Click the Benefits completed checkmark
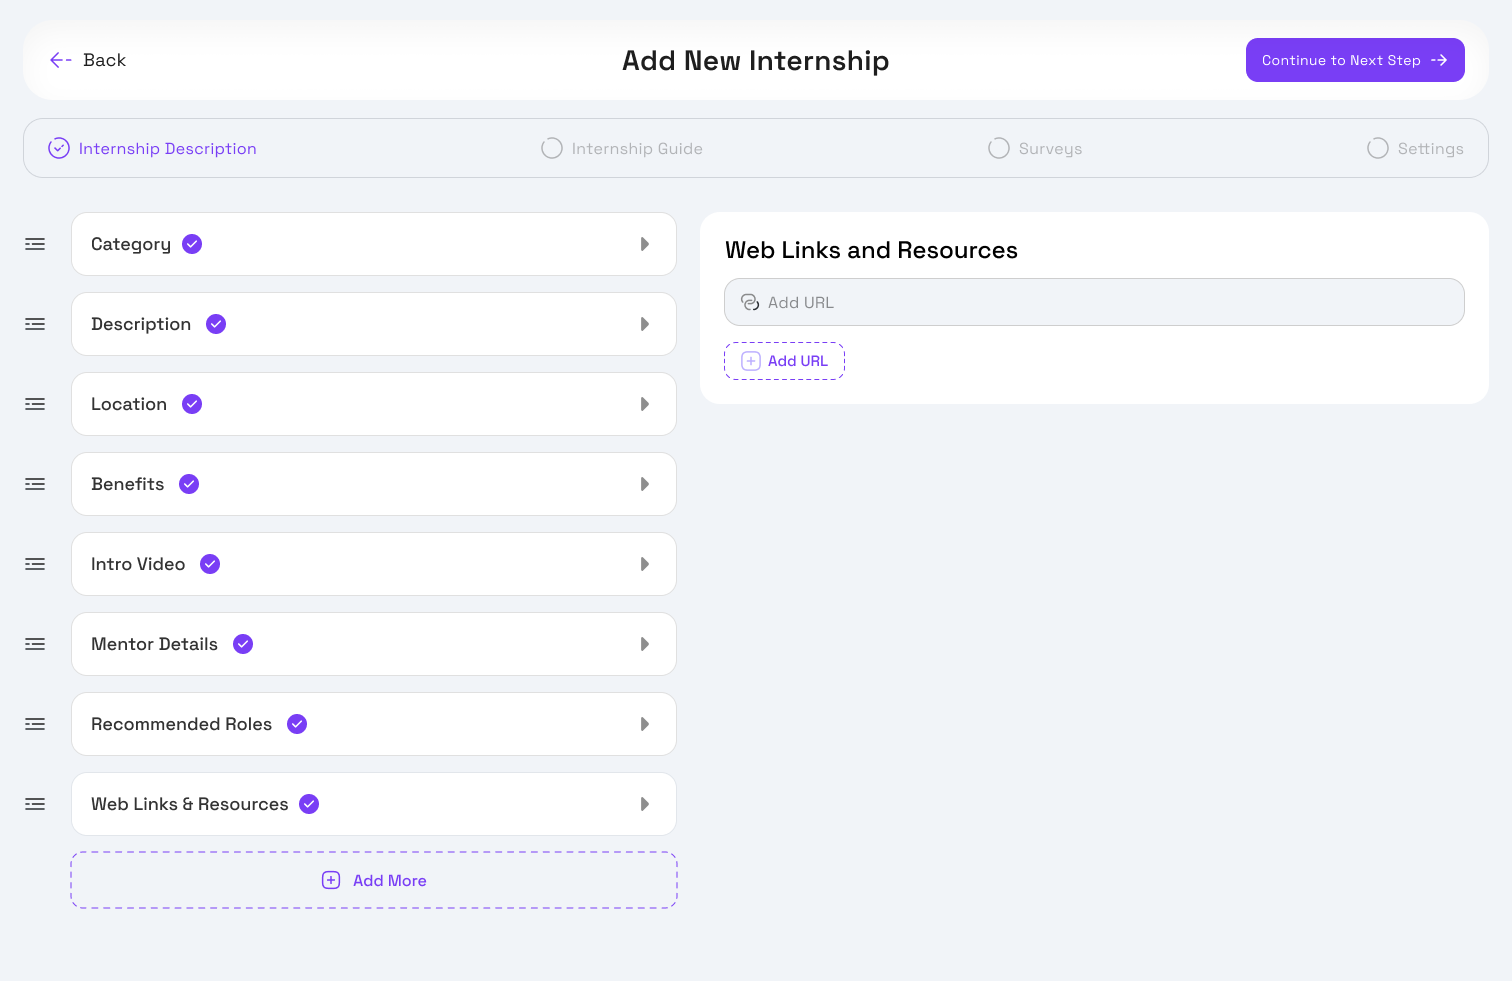Image resolution: width=1512 pixels, height=981 pixels. pos(189,484)
